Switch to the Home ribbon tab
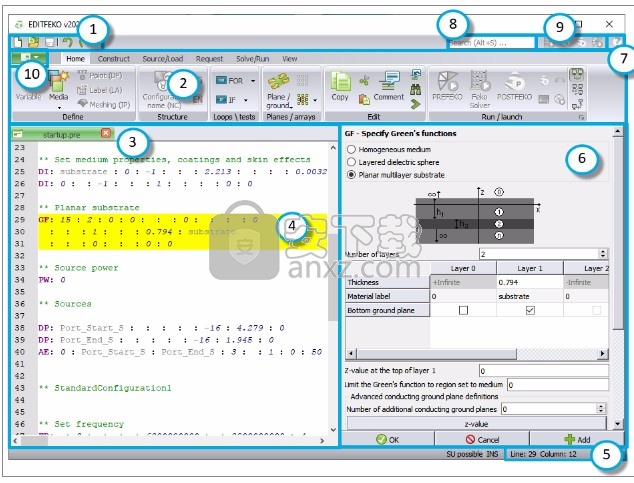Image resolution: width=634 pixels, height=483 pixels. [x=75, y=59]
